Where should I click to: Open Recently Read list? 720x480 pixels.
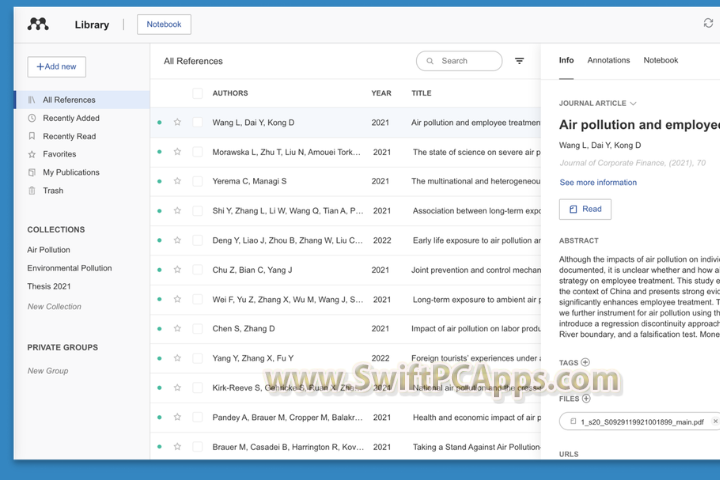69,136
